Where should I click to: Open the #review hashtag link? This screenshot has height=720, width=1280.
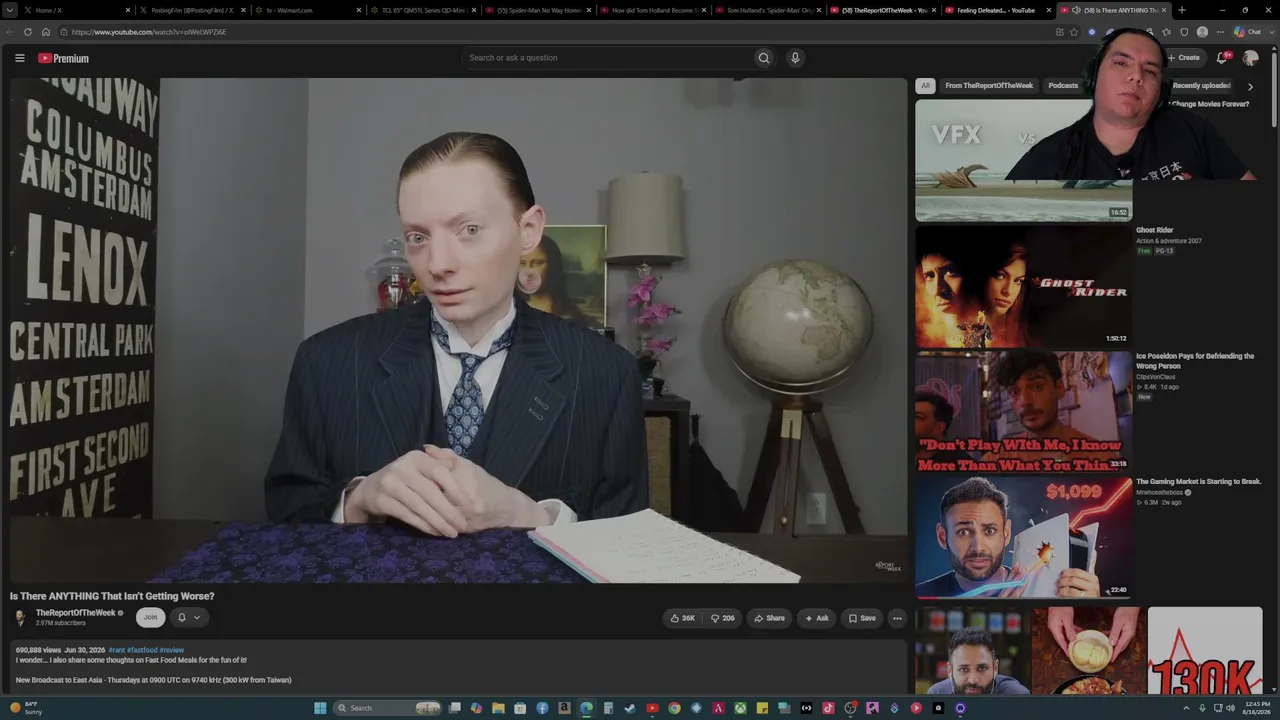tap(171, 650)
